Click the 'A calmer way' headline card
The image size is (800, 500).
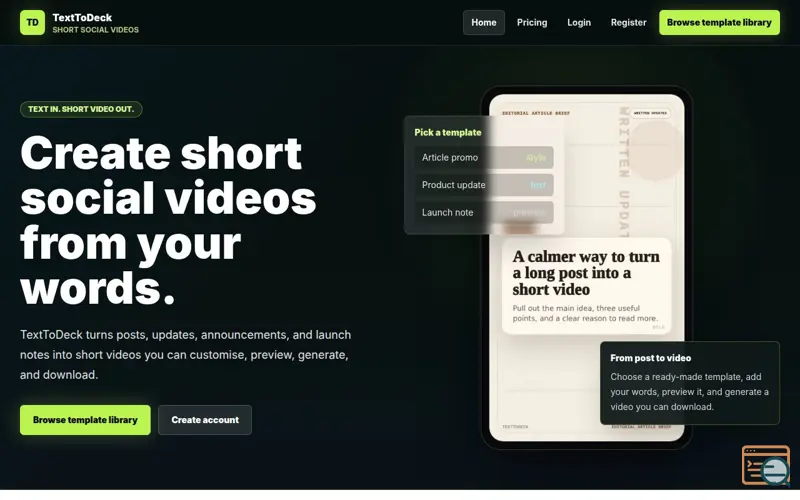[586, 286]
